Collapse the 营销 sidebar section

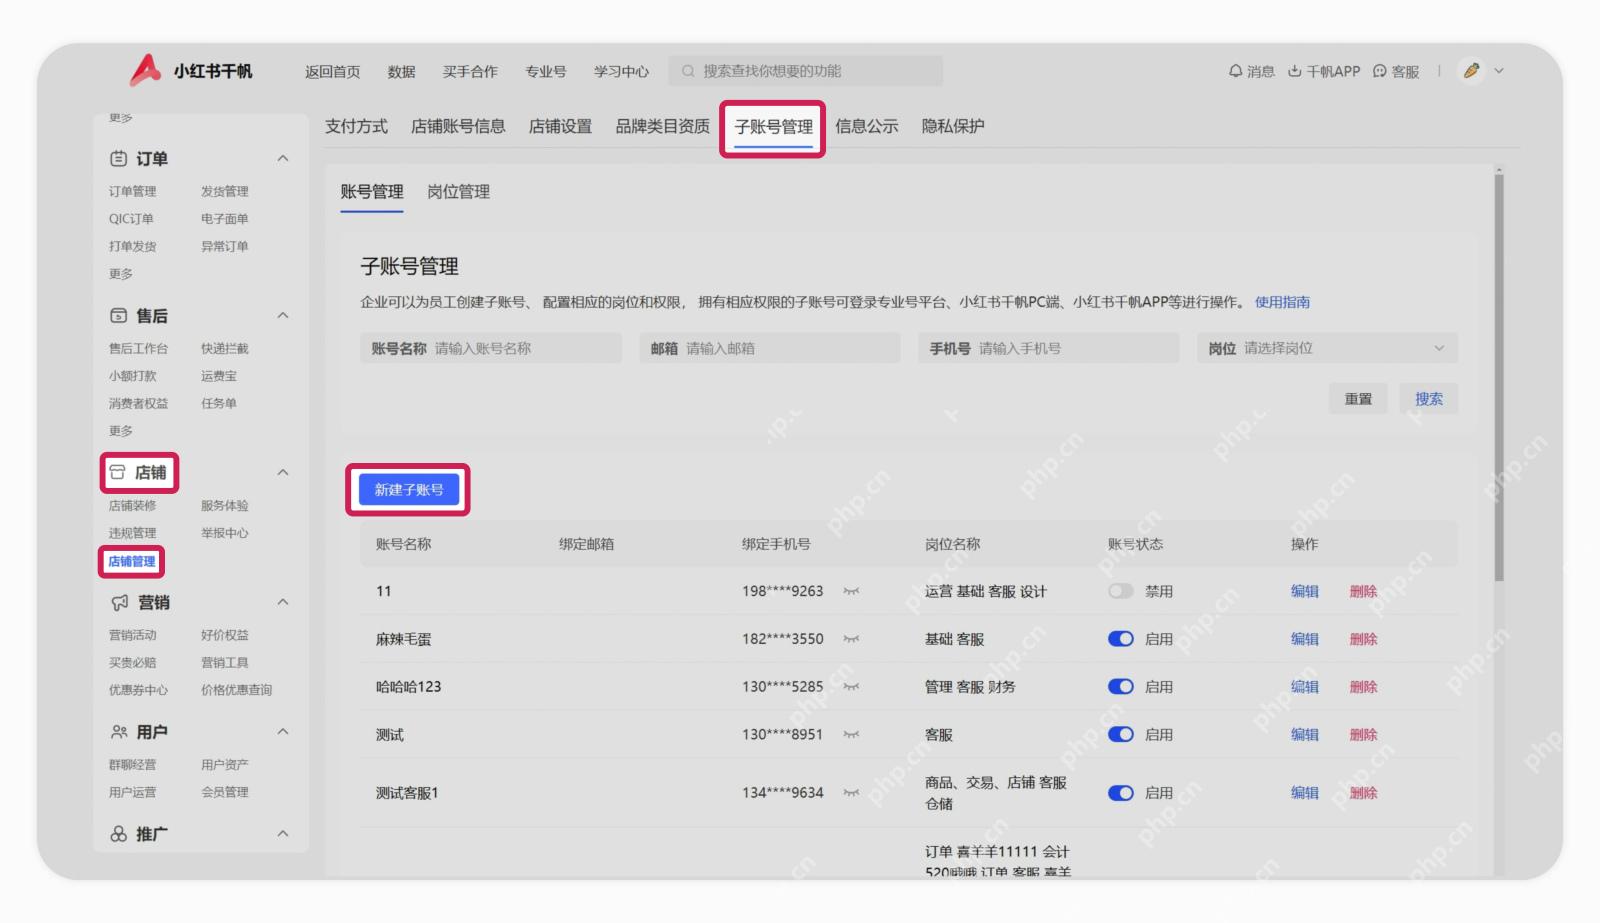[283, 602]
